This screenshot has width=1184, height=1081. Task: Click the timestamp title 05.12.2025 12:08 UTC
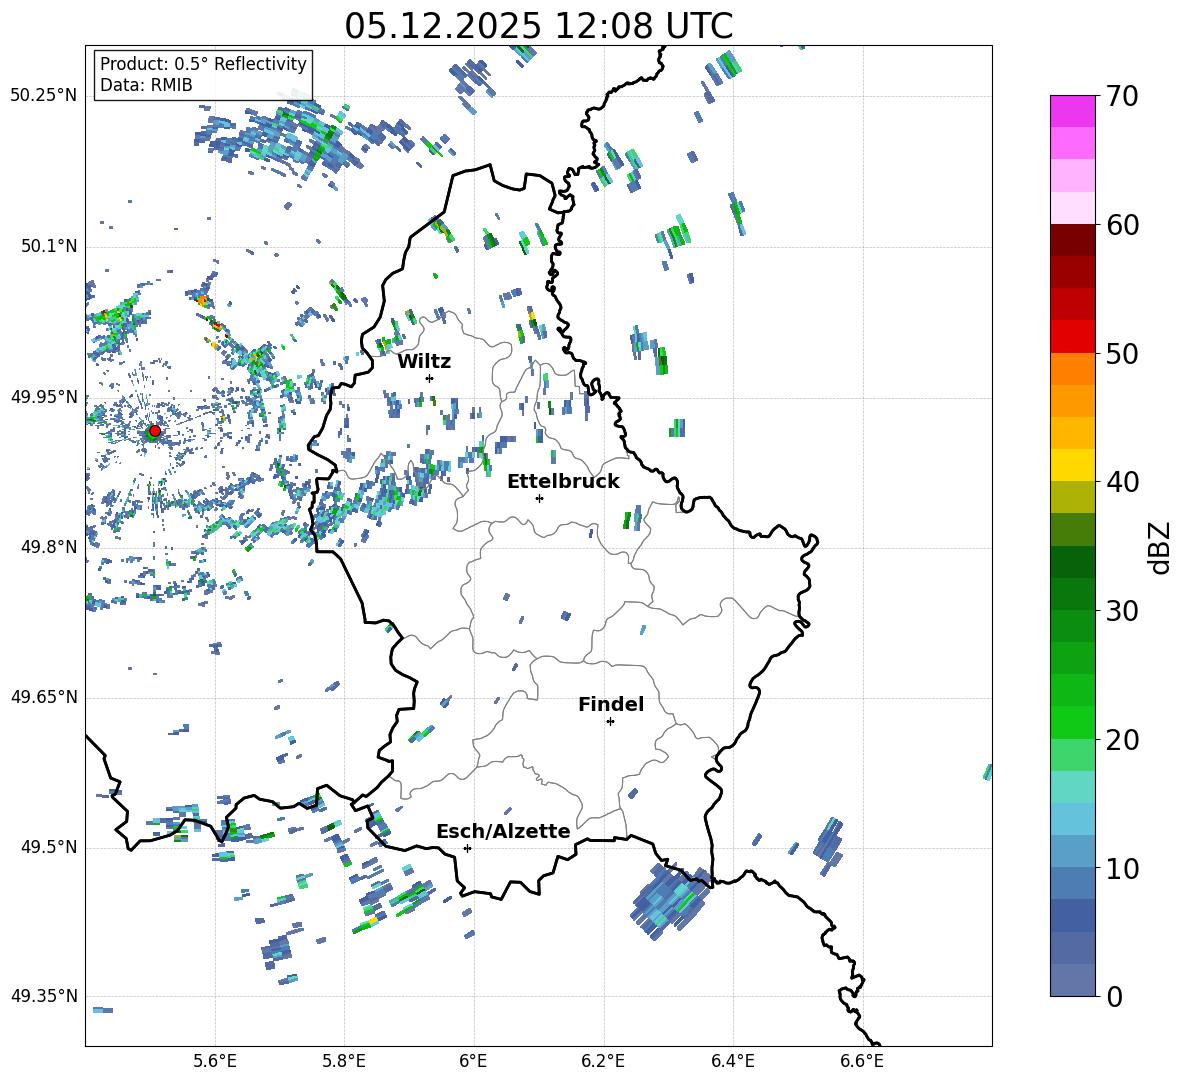538,26
